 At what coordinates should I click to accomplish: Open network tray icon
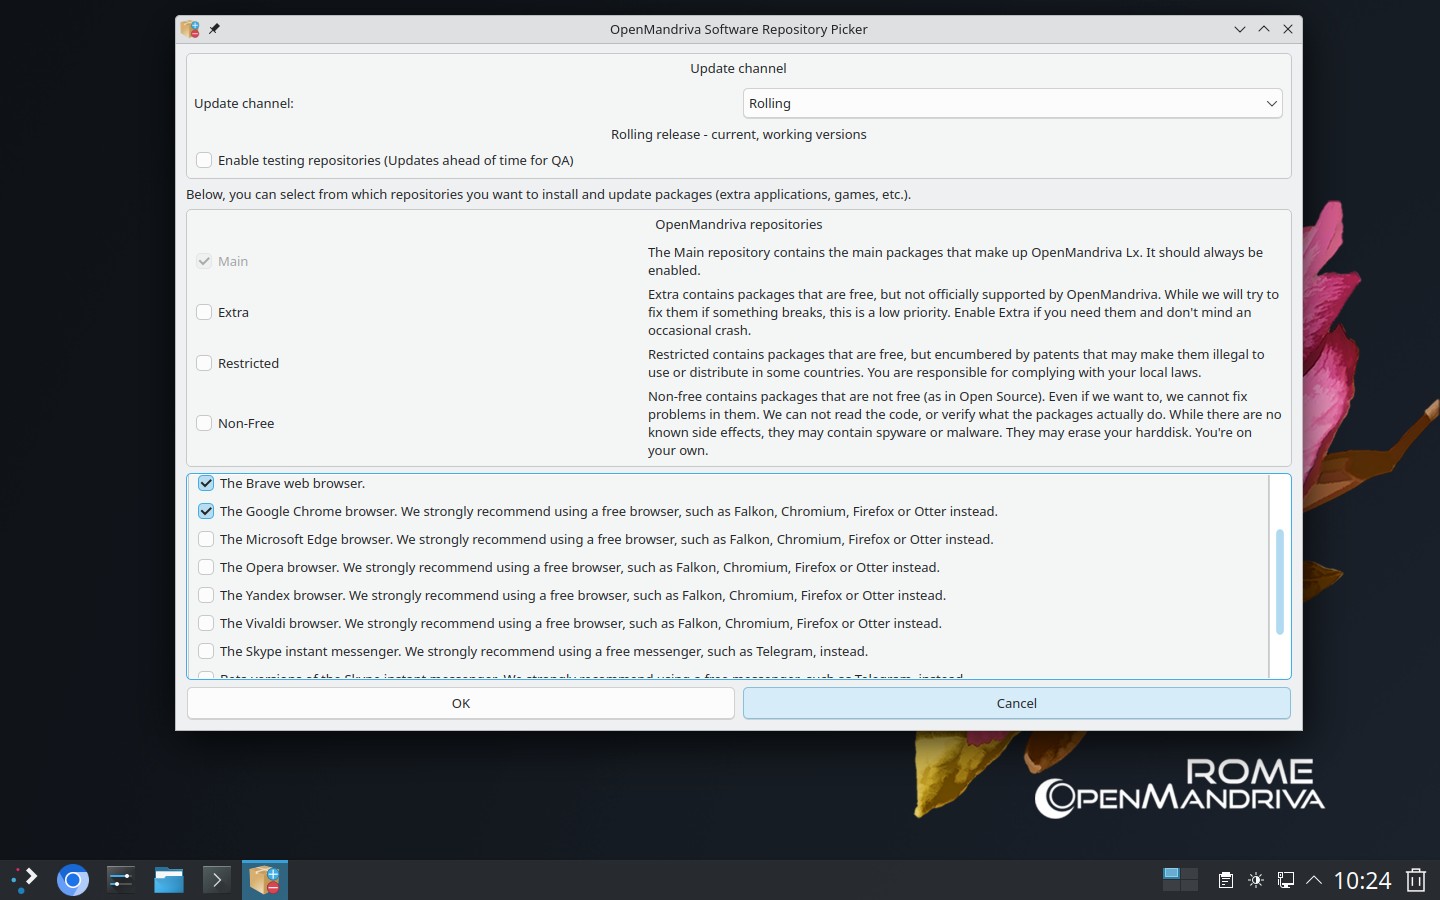[x=1286, y=880]
